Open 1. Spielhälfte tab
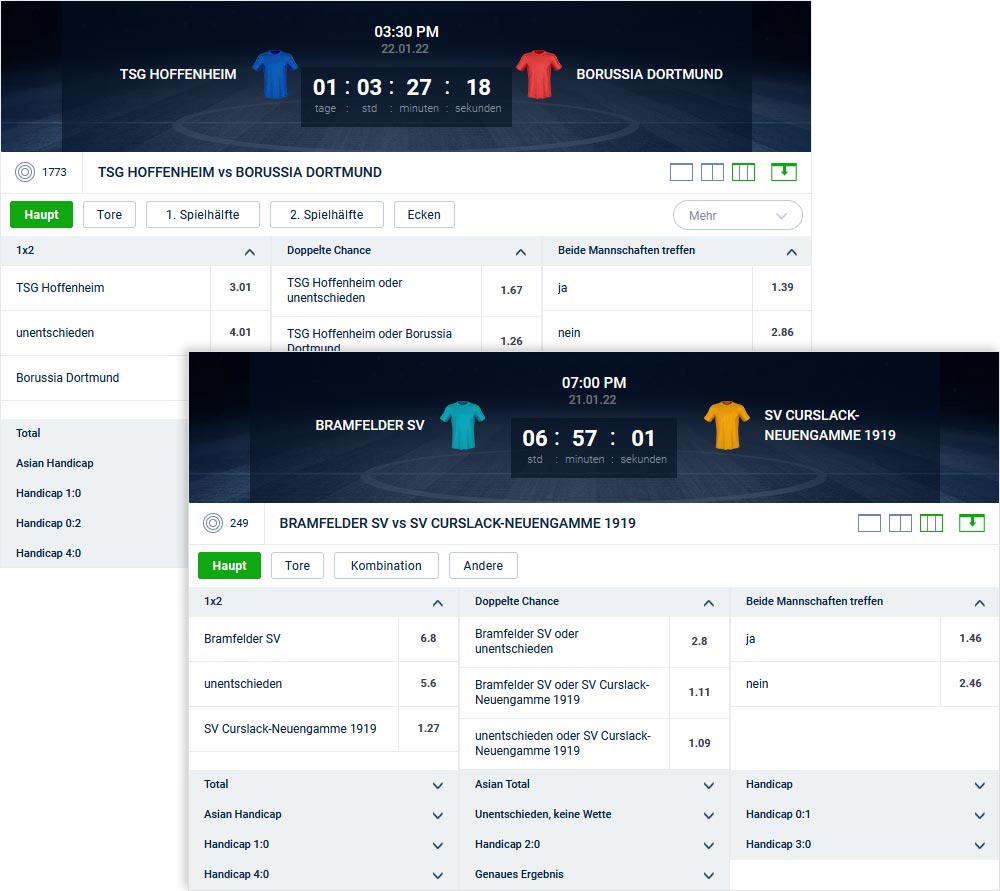Viewport: 1000px width, 891px height. point(203,215)
